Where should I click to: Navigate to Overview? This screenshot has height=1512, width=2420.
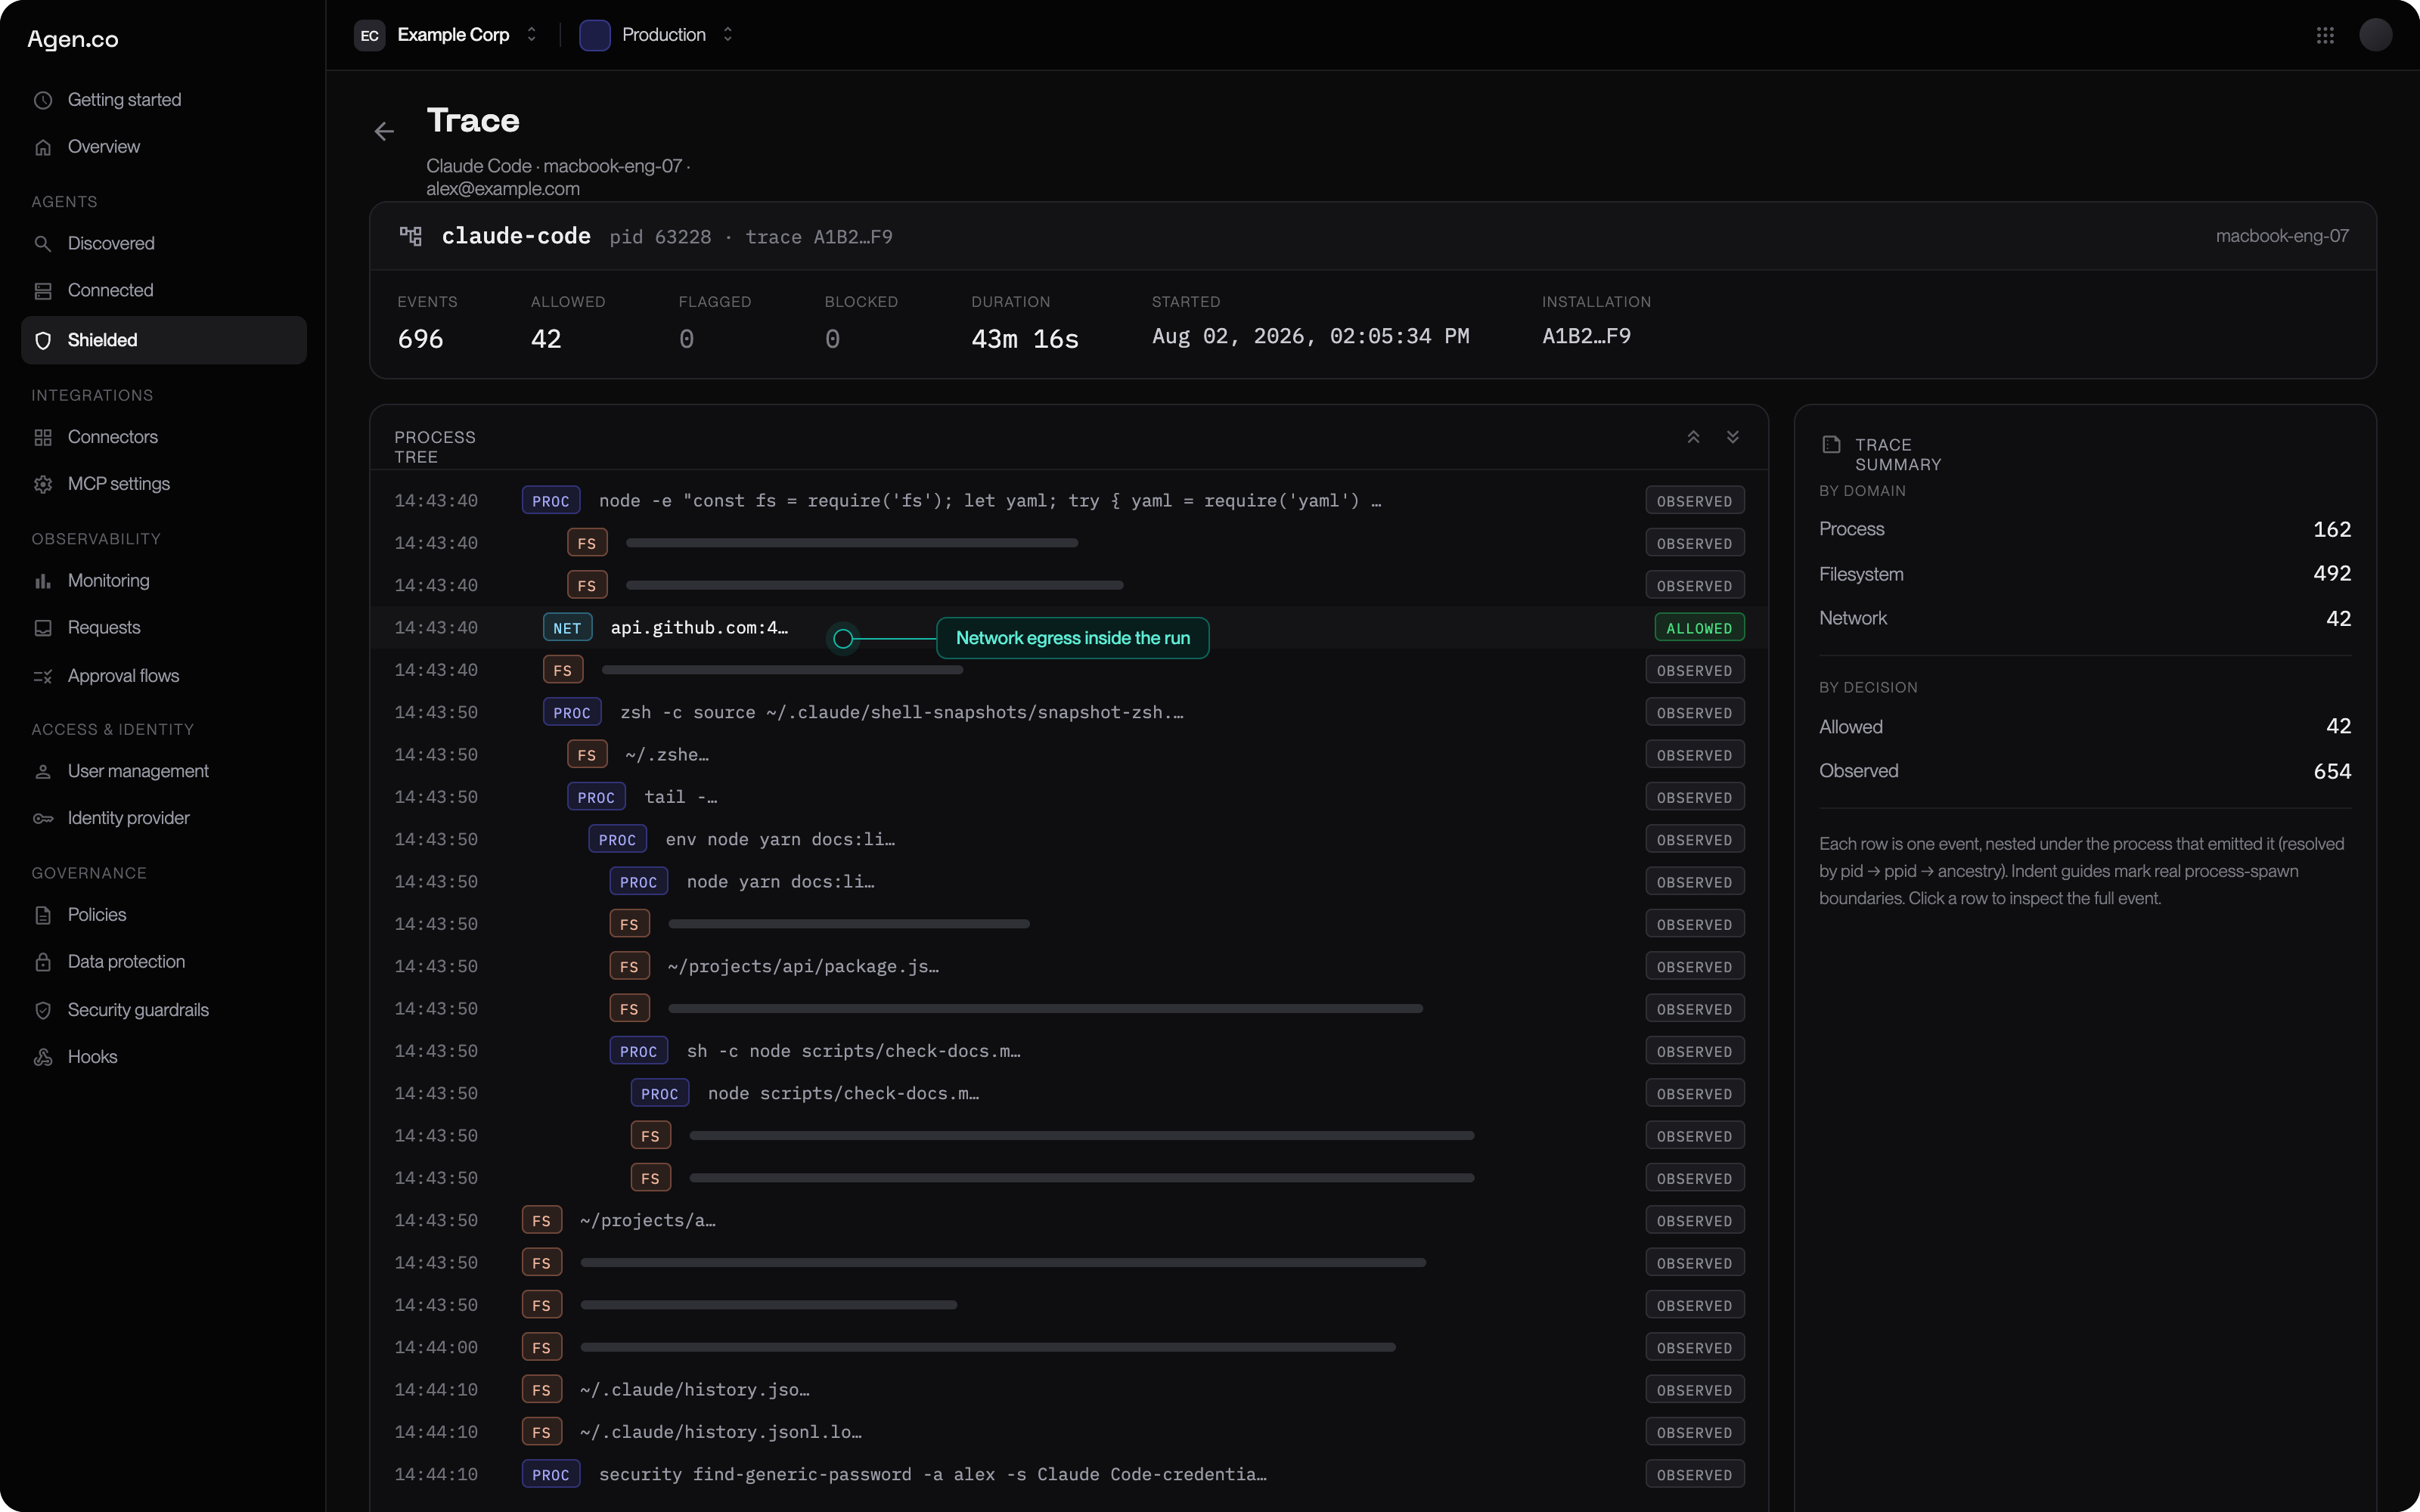point(104,147)
